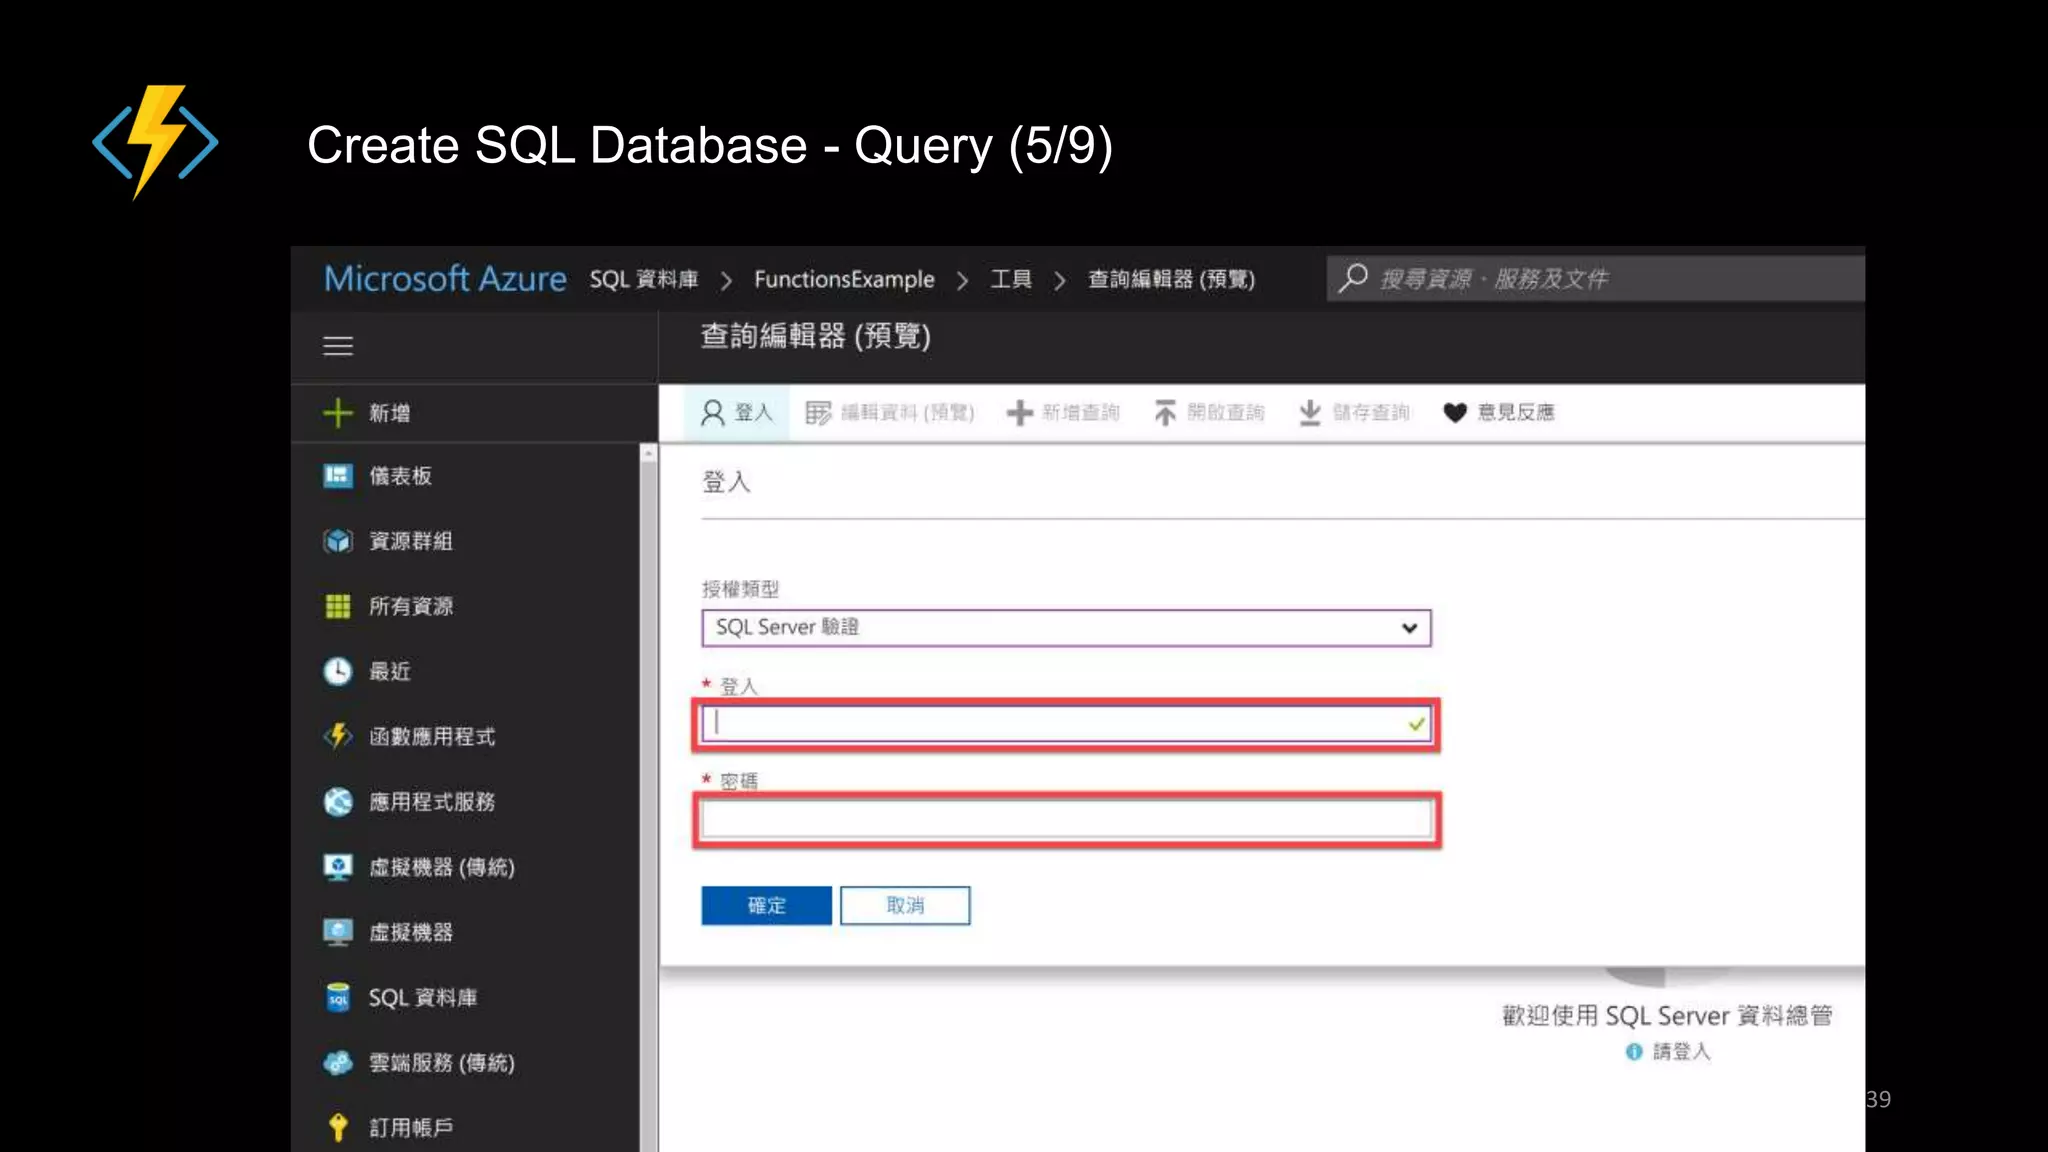Select the 資源群組 cube icon
The image size is (2048, 1152).
pos(338,541)
